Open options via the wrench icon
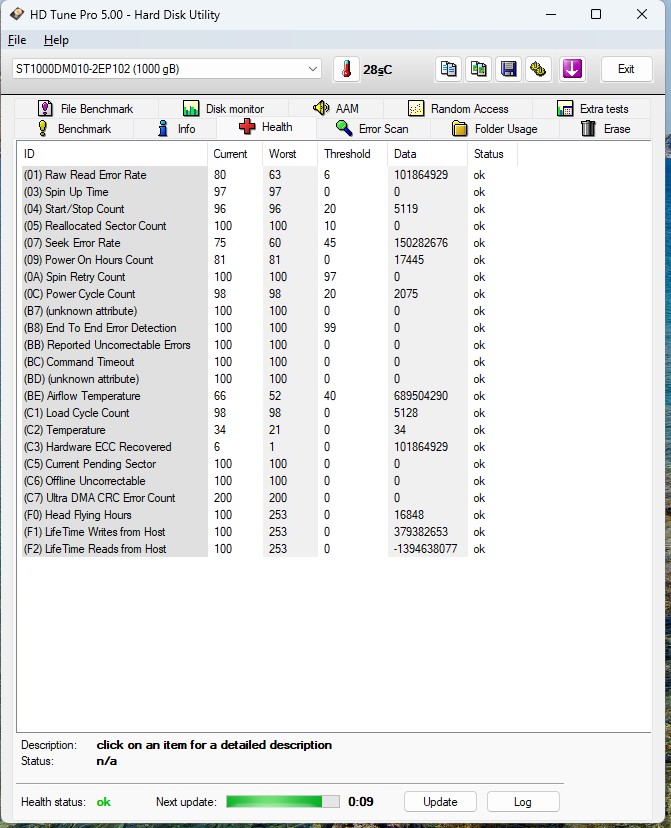This screenshot has width=671, height=828. 539,69
